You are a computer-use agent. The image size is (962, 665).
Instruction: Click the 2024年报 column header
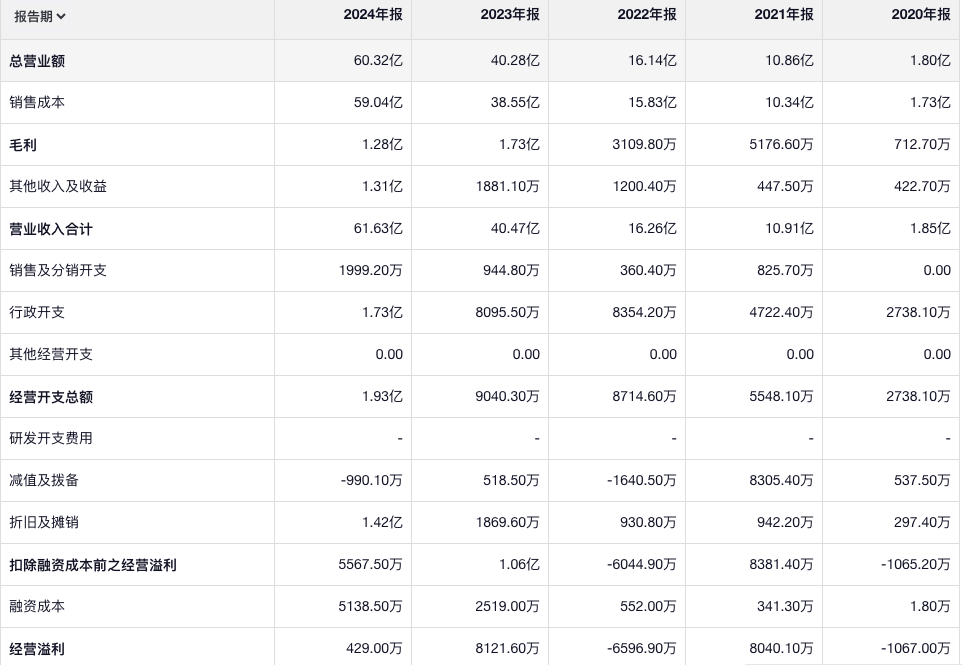tap(373, 15)
